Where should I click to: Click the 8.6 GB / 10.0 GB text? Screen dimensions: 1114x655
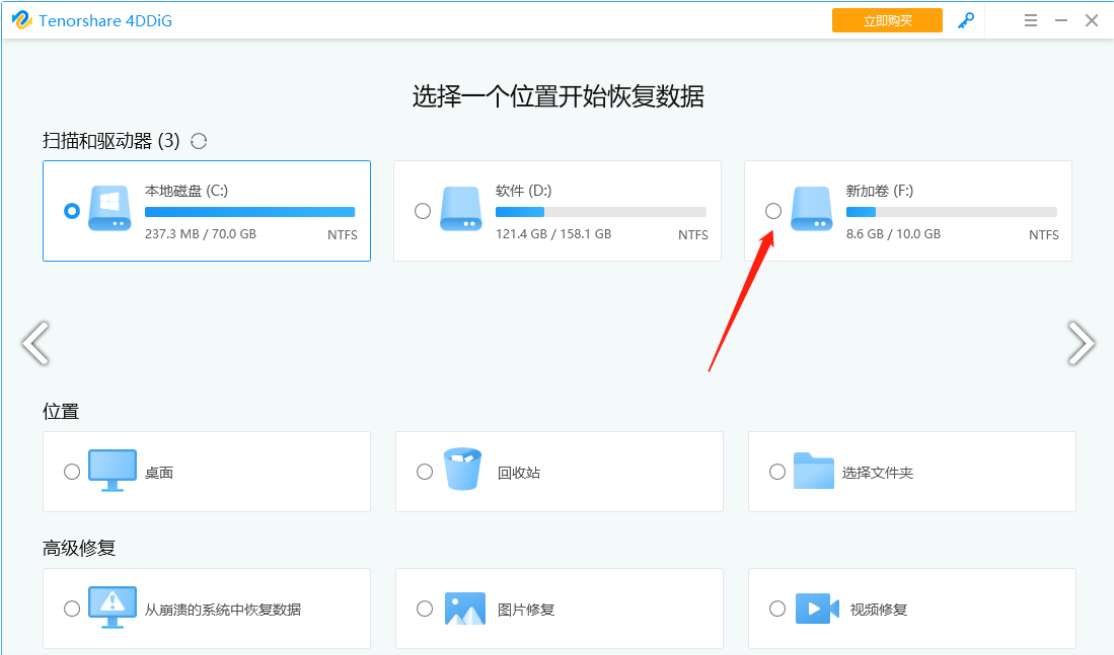[x=893, y=234]
